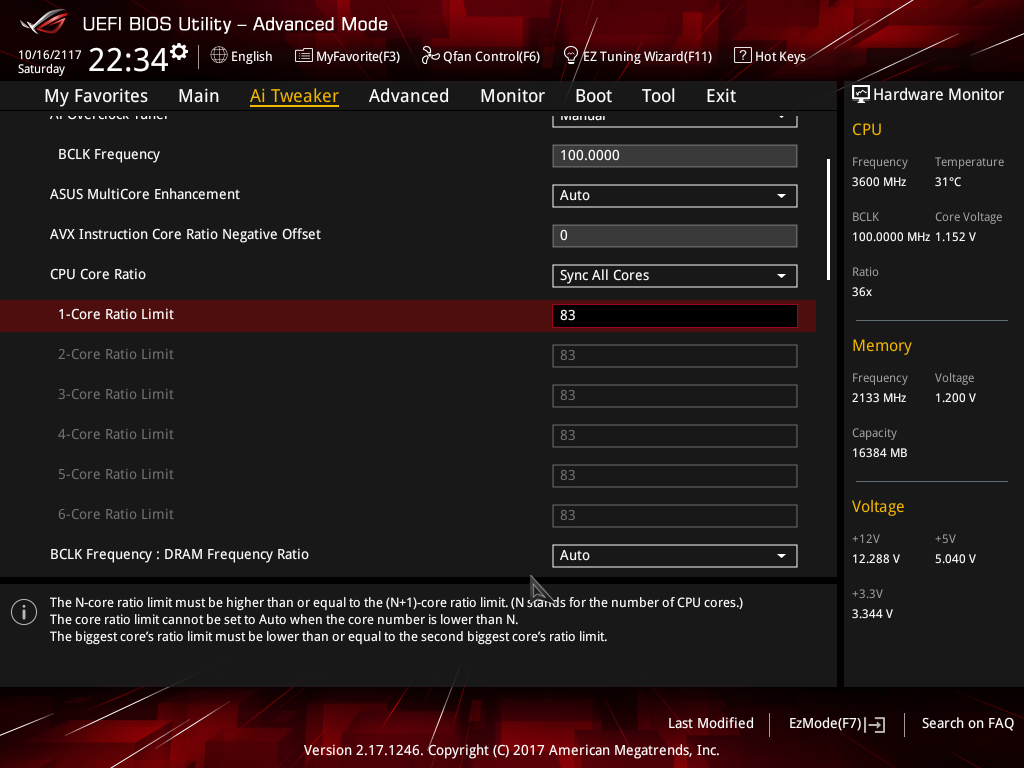Open Qfan Control fan icon
Screen dimensions: 1024x768
pos(430,56)
